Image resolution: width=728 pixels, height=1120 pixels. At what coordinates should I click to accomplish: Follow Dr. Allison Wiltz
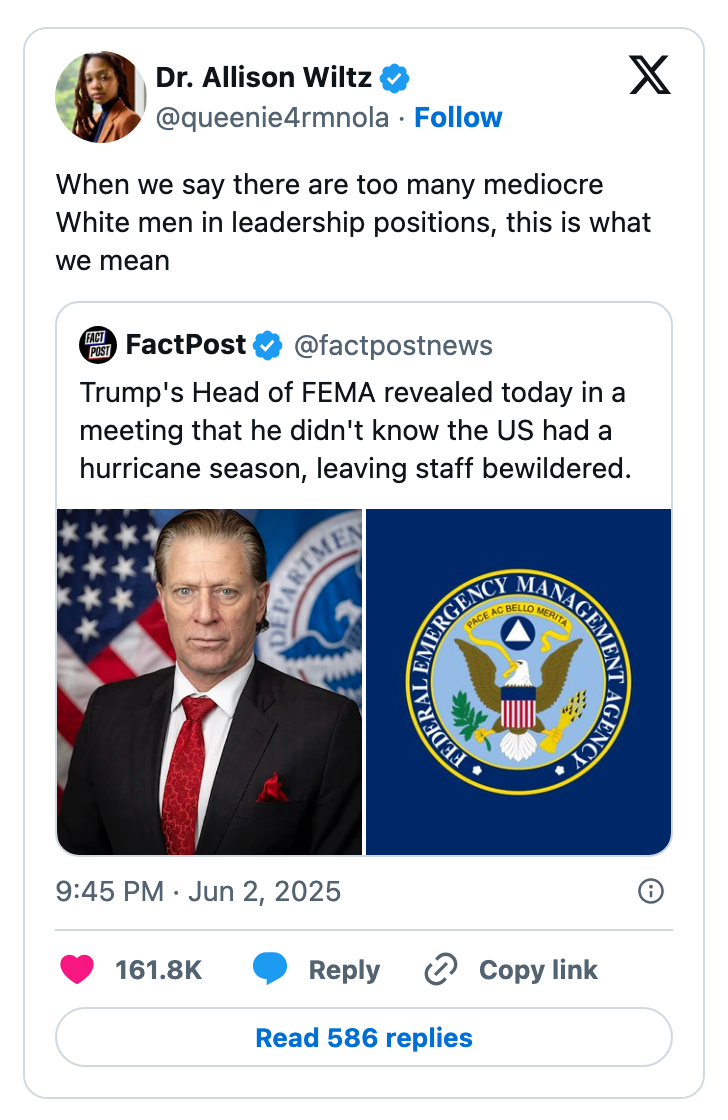[x=458, y=117]
